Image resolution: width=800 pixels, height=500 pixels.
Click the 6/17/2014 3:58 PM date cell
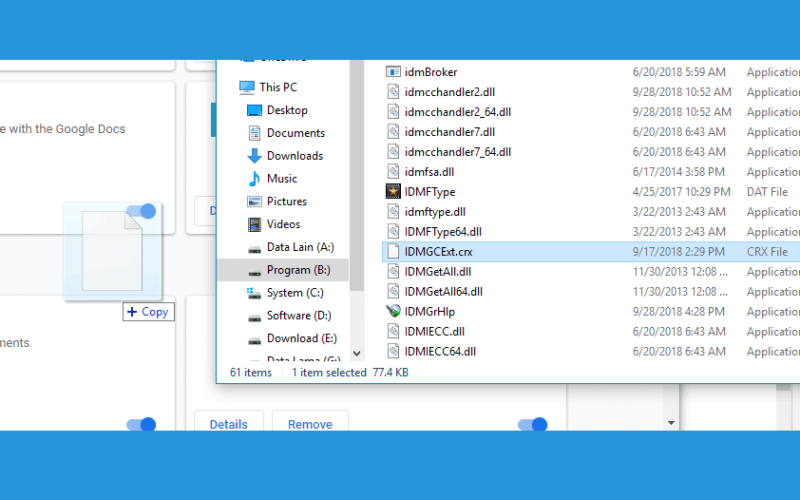pos(679,172)
